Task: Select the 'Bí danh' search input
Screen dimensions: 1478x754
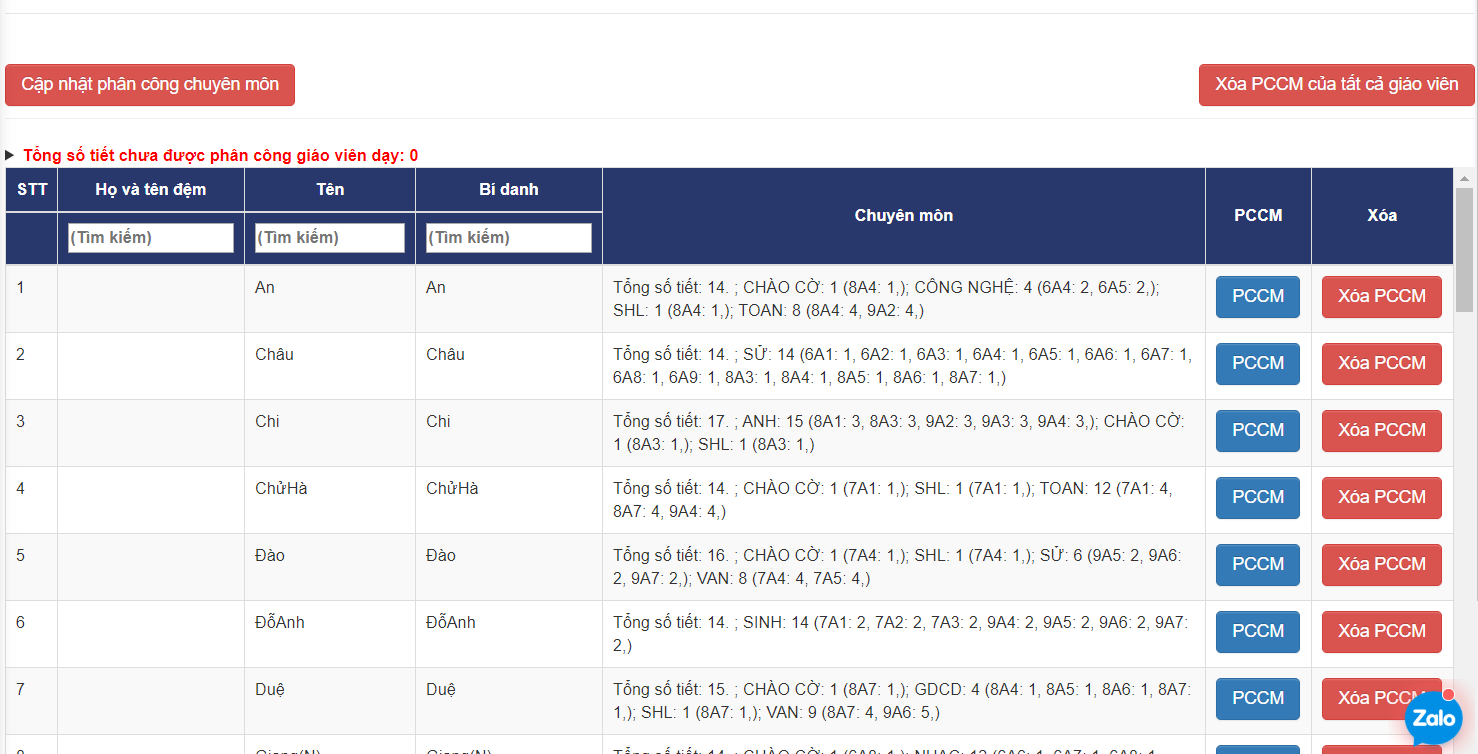Action: coord(509,238)
